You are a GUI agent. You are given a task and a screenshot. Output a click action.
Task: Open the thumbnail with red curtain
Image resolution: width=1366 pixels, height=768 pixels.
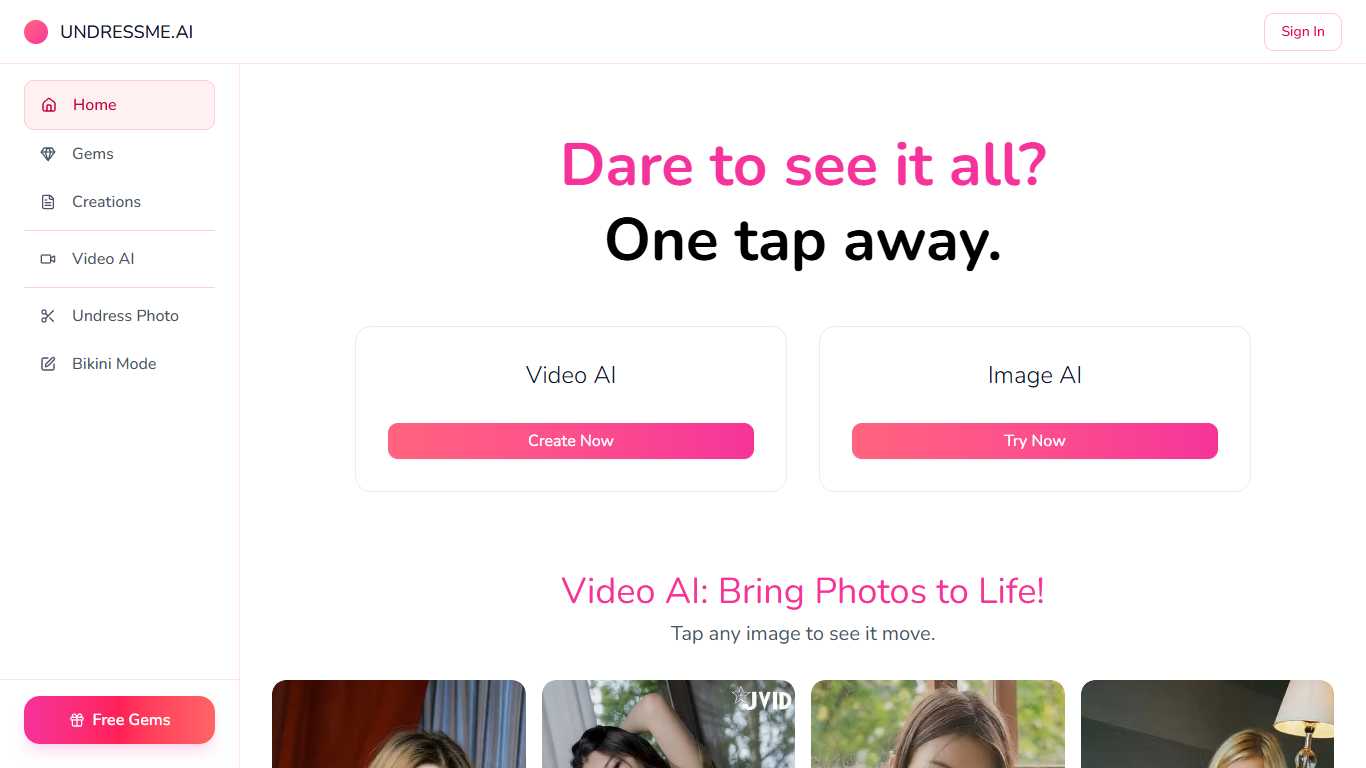click(399, 724)
